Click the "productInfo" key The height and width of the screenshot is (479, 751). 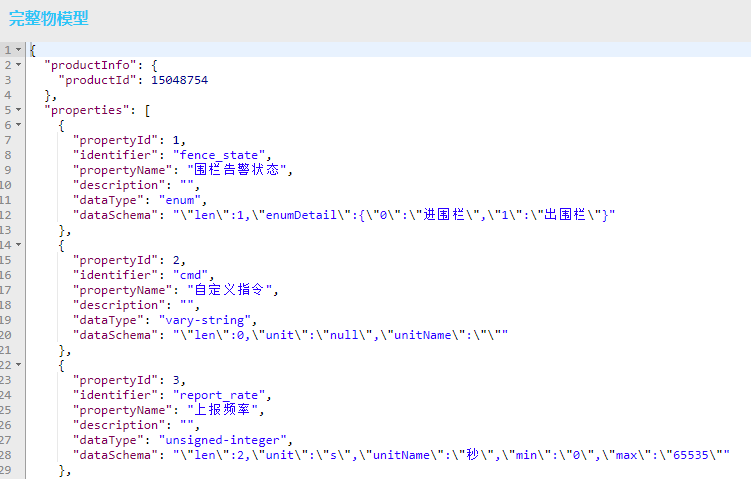(91, 65)
